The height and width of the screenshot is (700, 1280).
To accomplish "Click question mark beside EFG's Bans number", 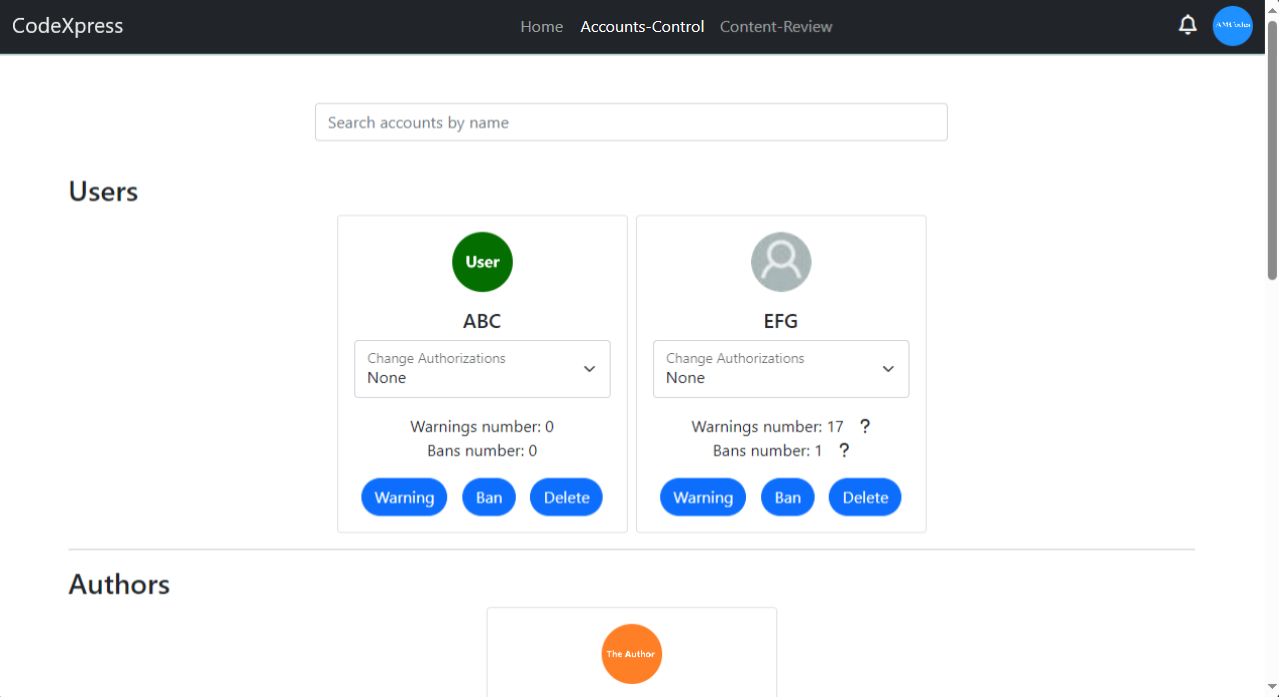I will 844,451.
